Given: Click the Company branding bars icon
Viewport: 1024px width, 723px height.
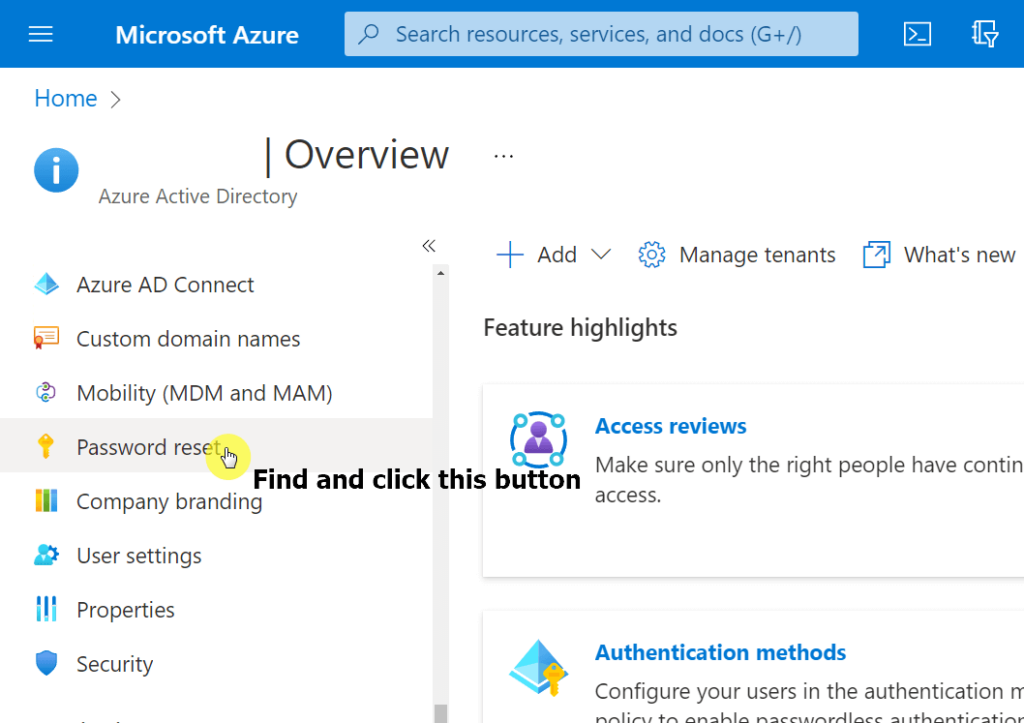Looking at the screenshot, I should [x=46, y=501].
